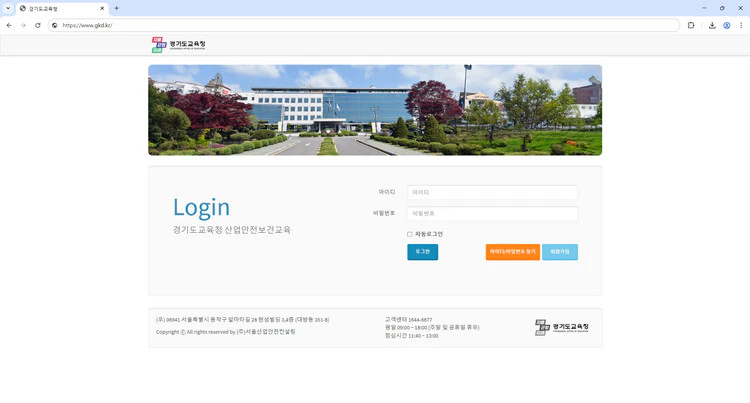The height and width of the screenshot is (403, 750).
Task: Open a new tab with plus button
Action: (117, 8)
